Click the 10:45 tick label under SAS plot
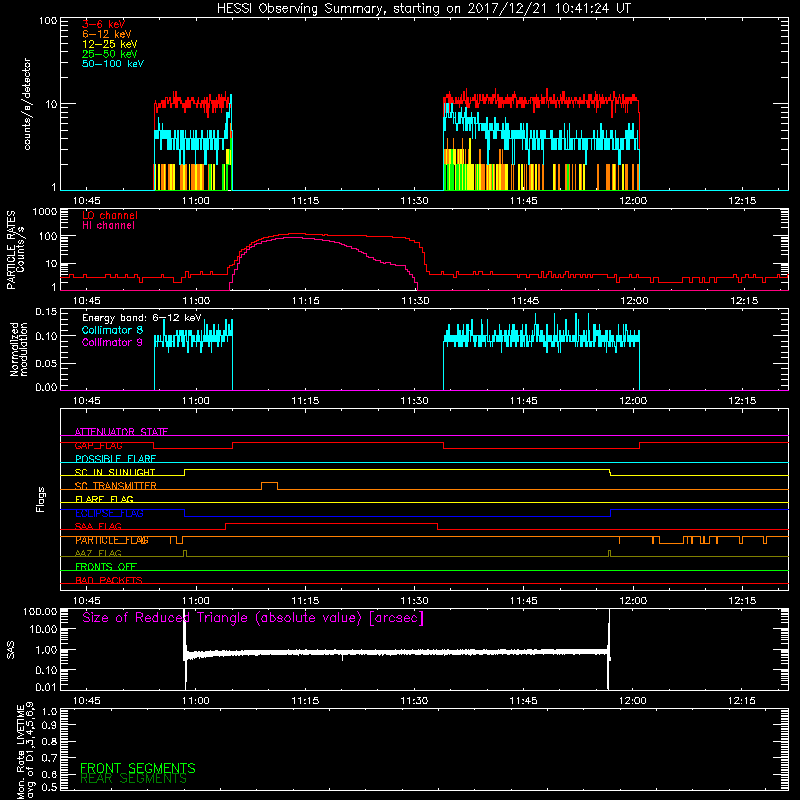The width and height of the screenshot is (800, 800). click(87, 701)
